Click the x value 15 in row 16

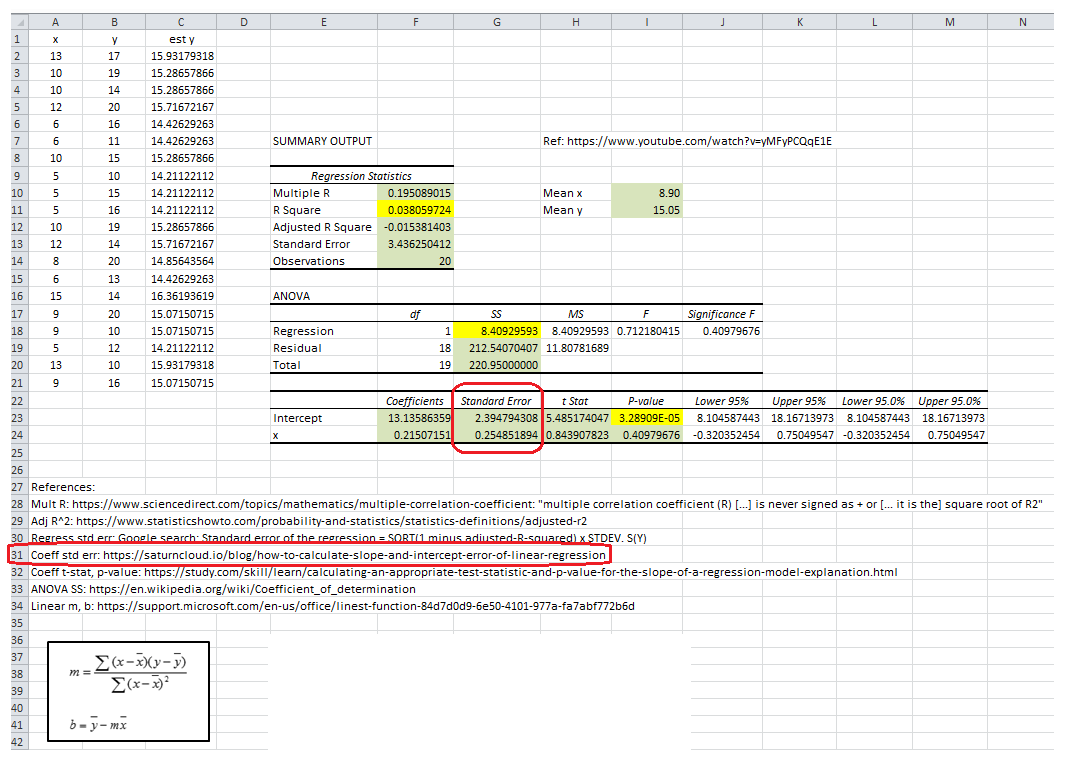coord(55,296)
